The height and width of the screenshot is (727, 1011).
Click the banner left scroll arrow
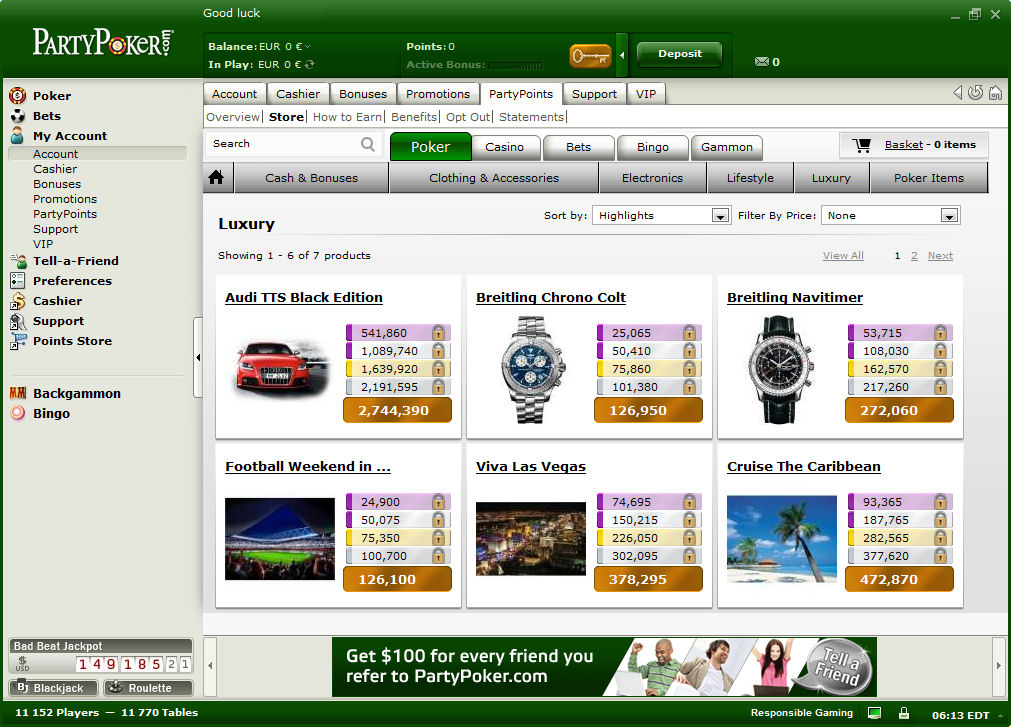[x=210, y=666]
